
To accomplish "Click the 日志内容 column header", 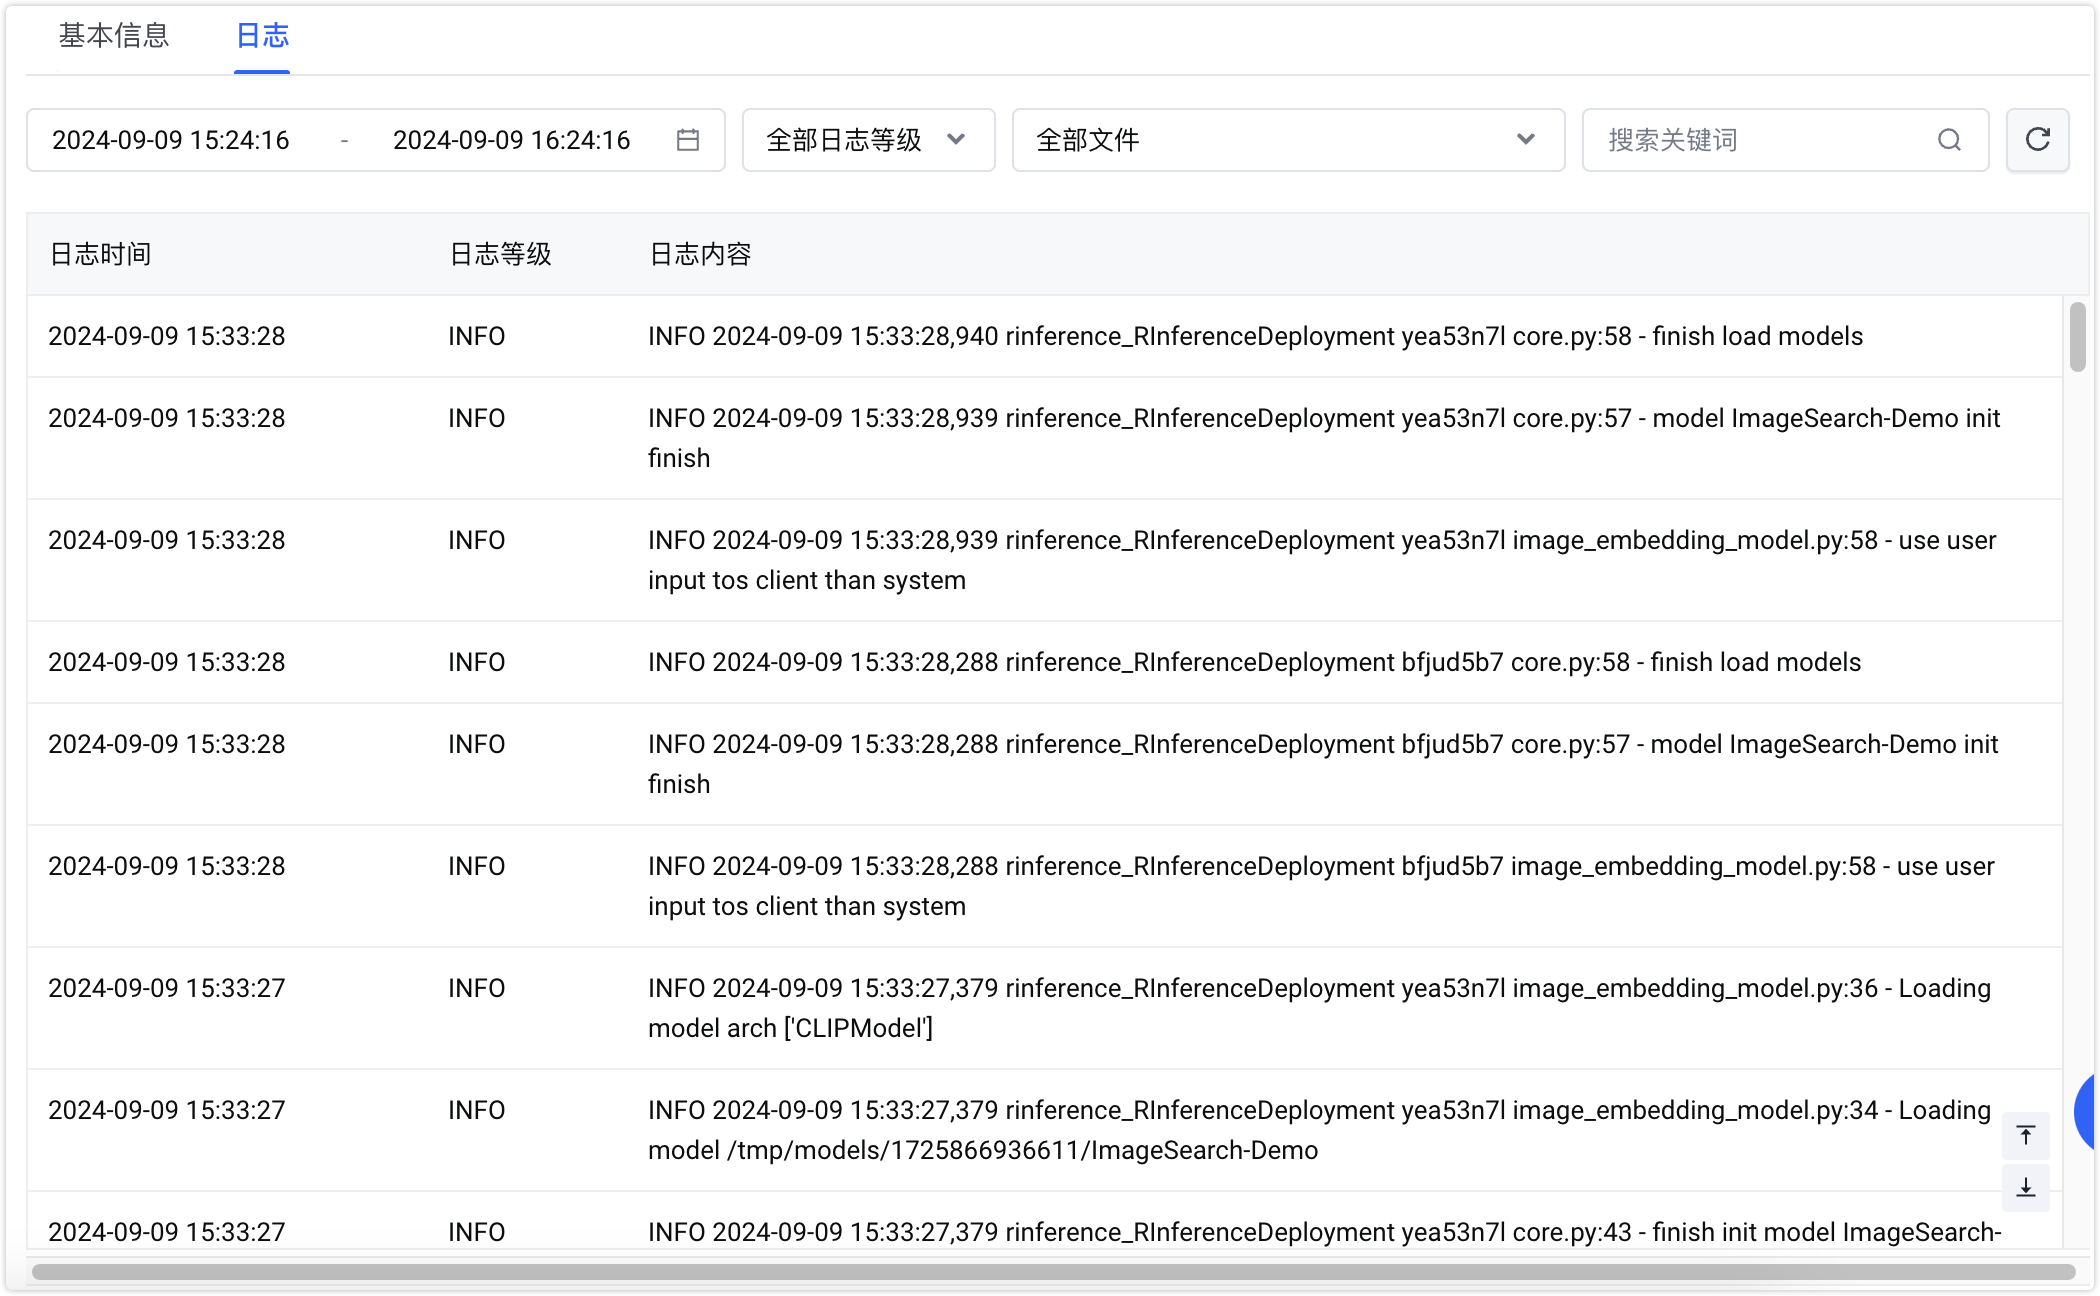I will (701, 254).
